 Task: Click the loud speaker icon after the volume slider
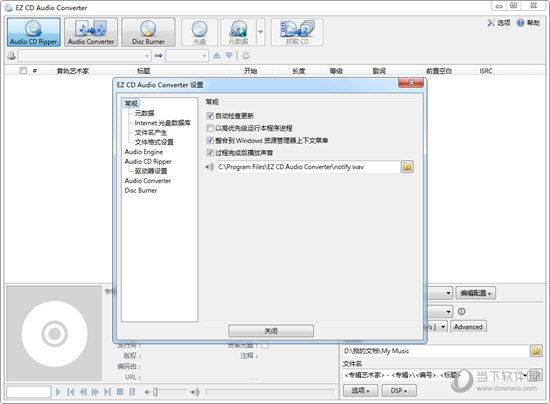pyautogui.click(x=195, y=392)
